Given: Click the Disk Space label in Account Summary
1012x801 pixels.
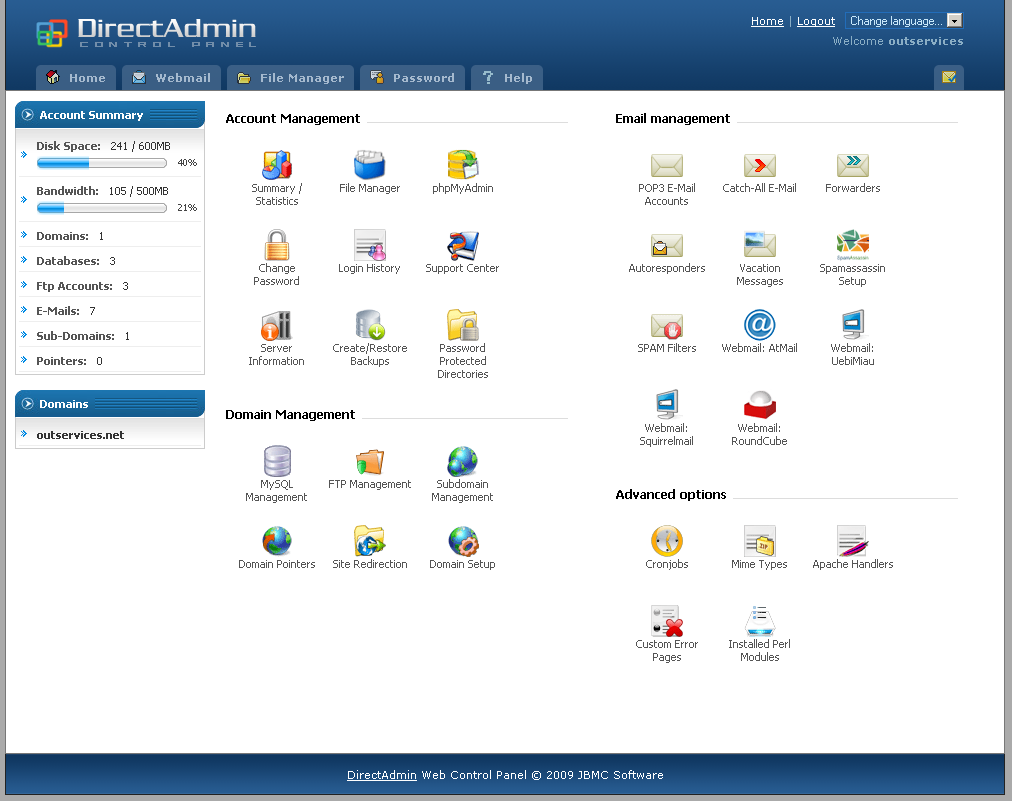Looking at the screenshot, I should tap(68, 146).
